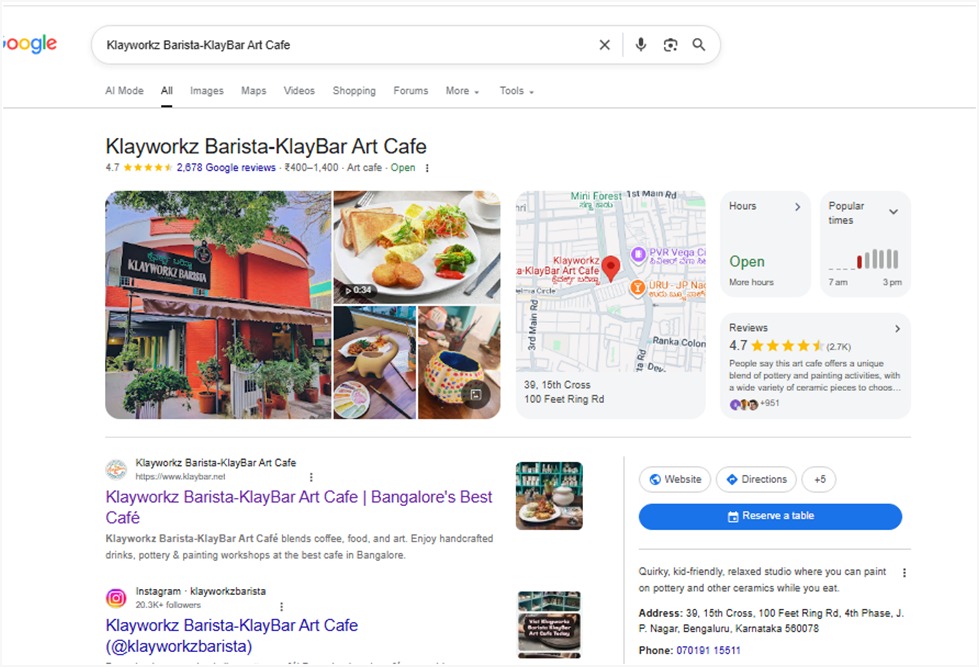Open the three-dot menu beside the Open status

click(427, 168)
